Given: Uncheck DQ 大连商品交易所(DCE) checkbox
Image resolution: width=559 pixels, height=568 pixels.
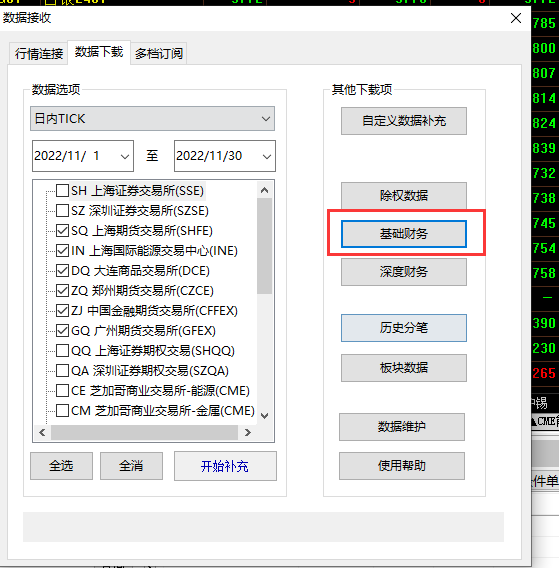Looking at the screenshot, I should pyautogui.click(x=62, y=270).
